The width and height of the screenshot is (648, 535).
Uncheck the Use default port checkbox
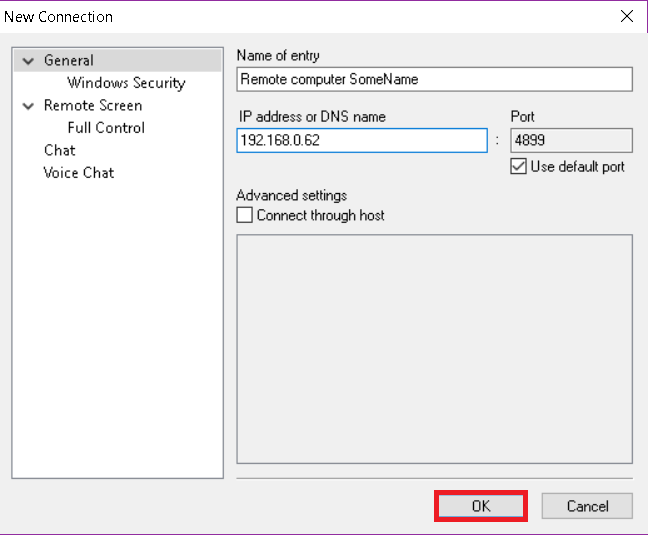click(x=518, y=166)
